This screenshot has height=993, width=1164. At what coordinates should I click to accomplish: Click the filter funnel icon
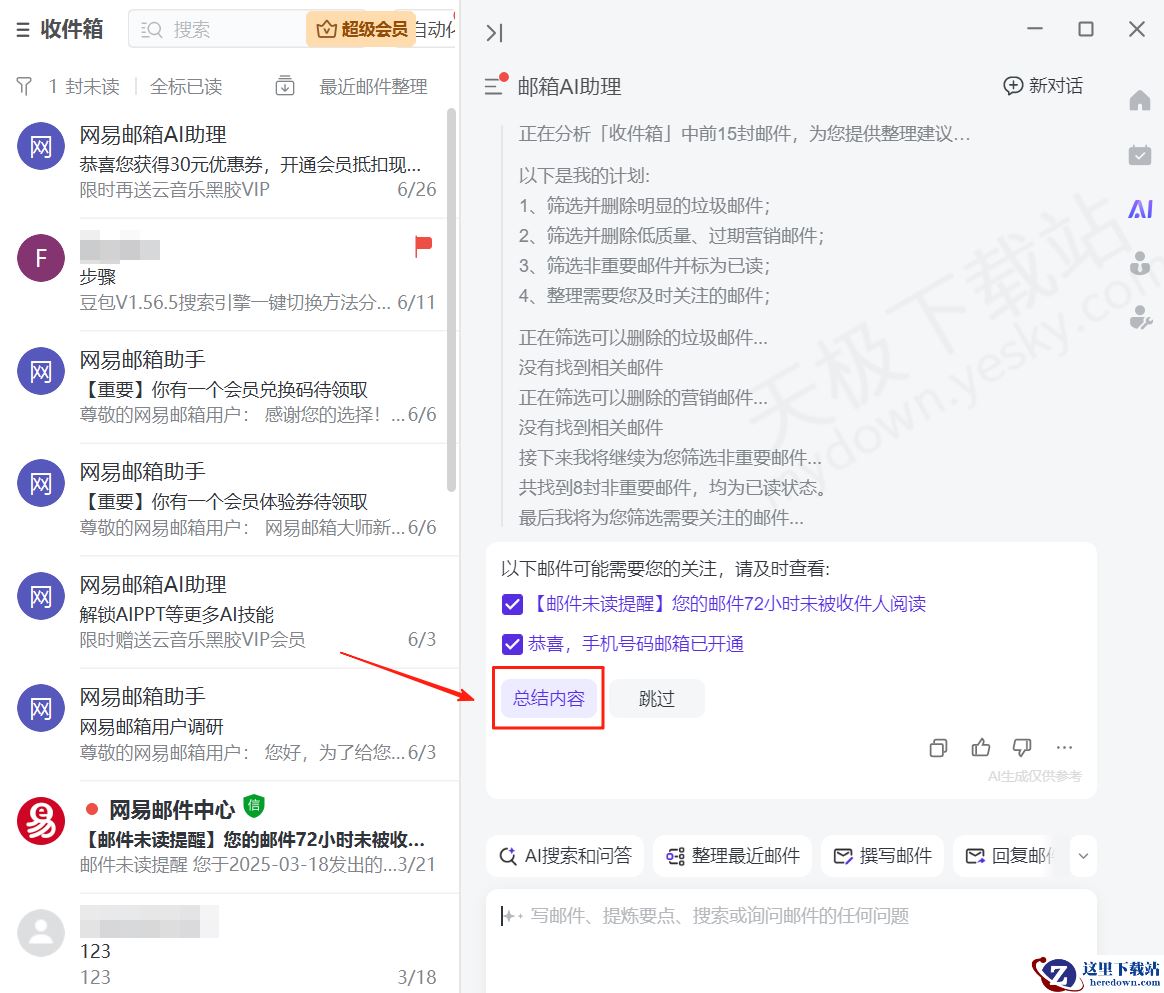coord(24,86)
